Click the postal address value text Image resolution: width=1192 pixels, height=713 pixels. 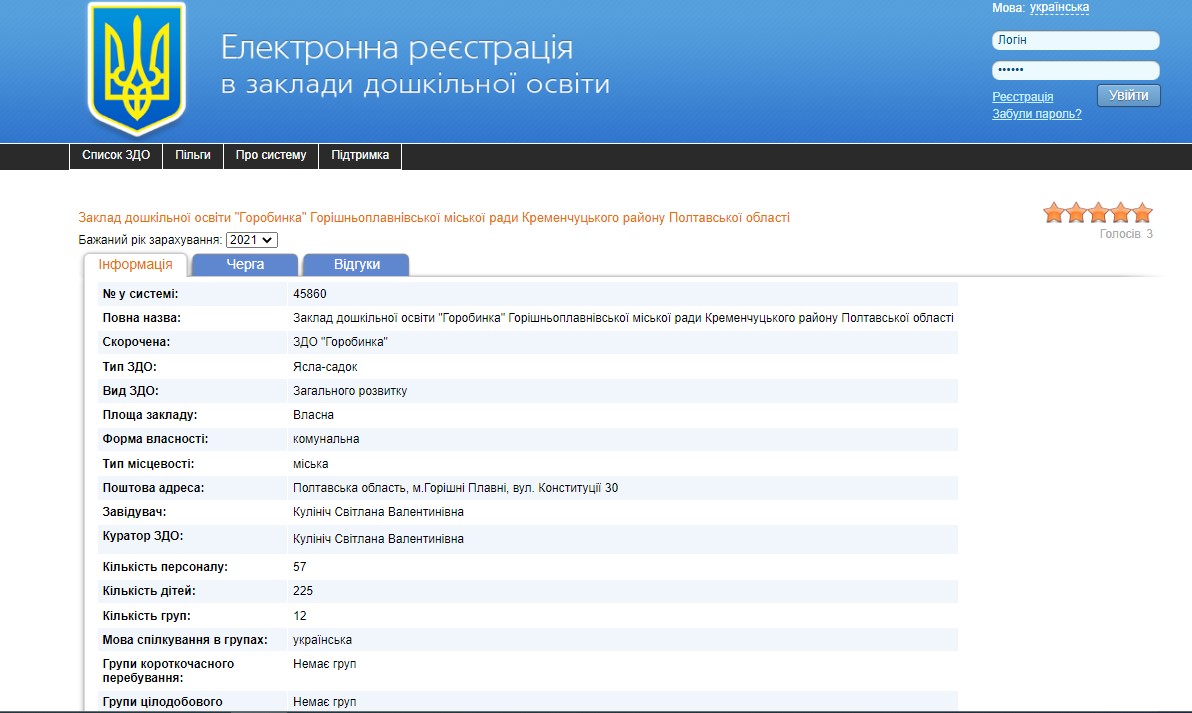pyautogui.click(x=455, y=488)
